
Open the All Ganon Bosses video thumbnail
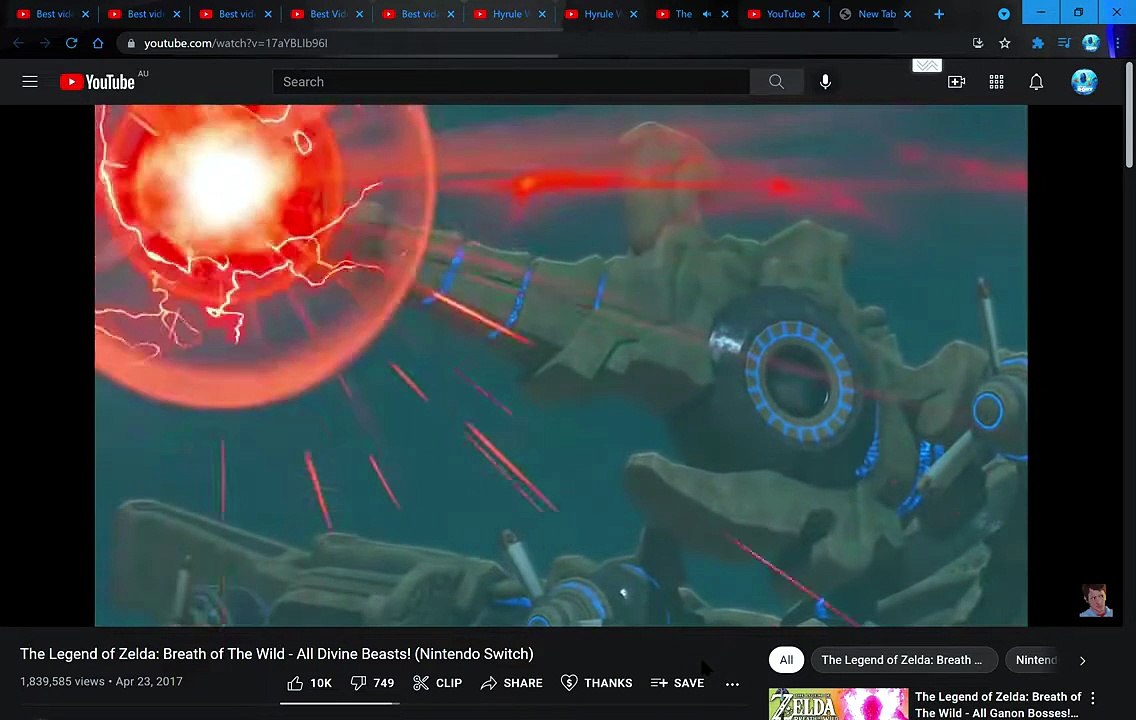click(x=838, y=704)
